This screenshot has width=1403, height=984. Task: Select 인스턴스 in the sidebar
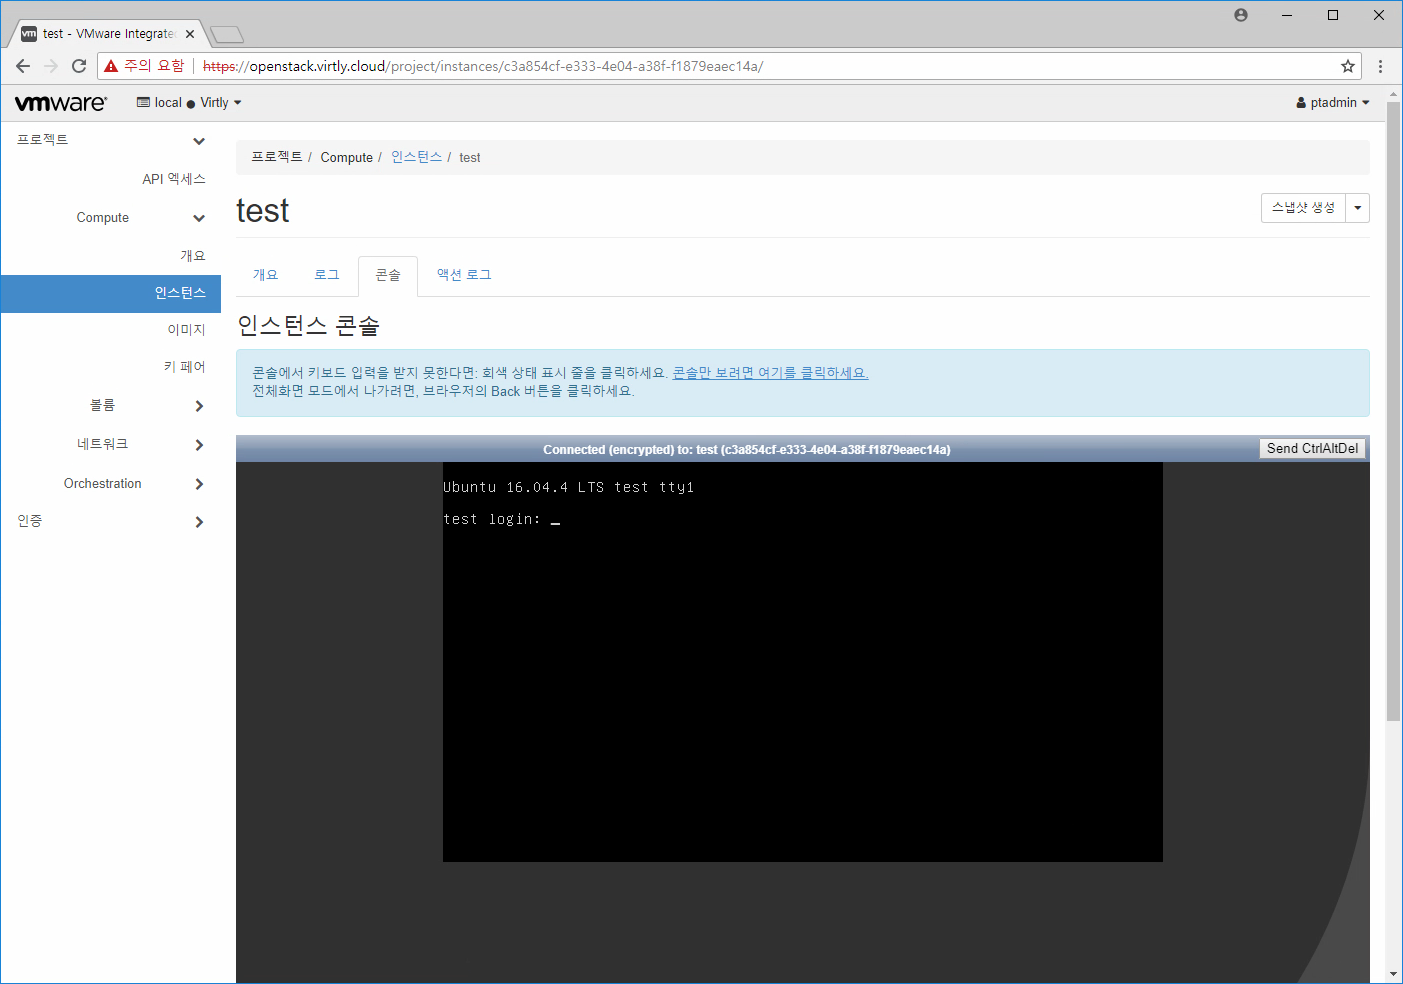click(110, 293)
